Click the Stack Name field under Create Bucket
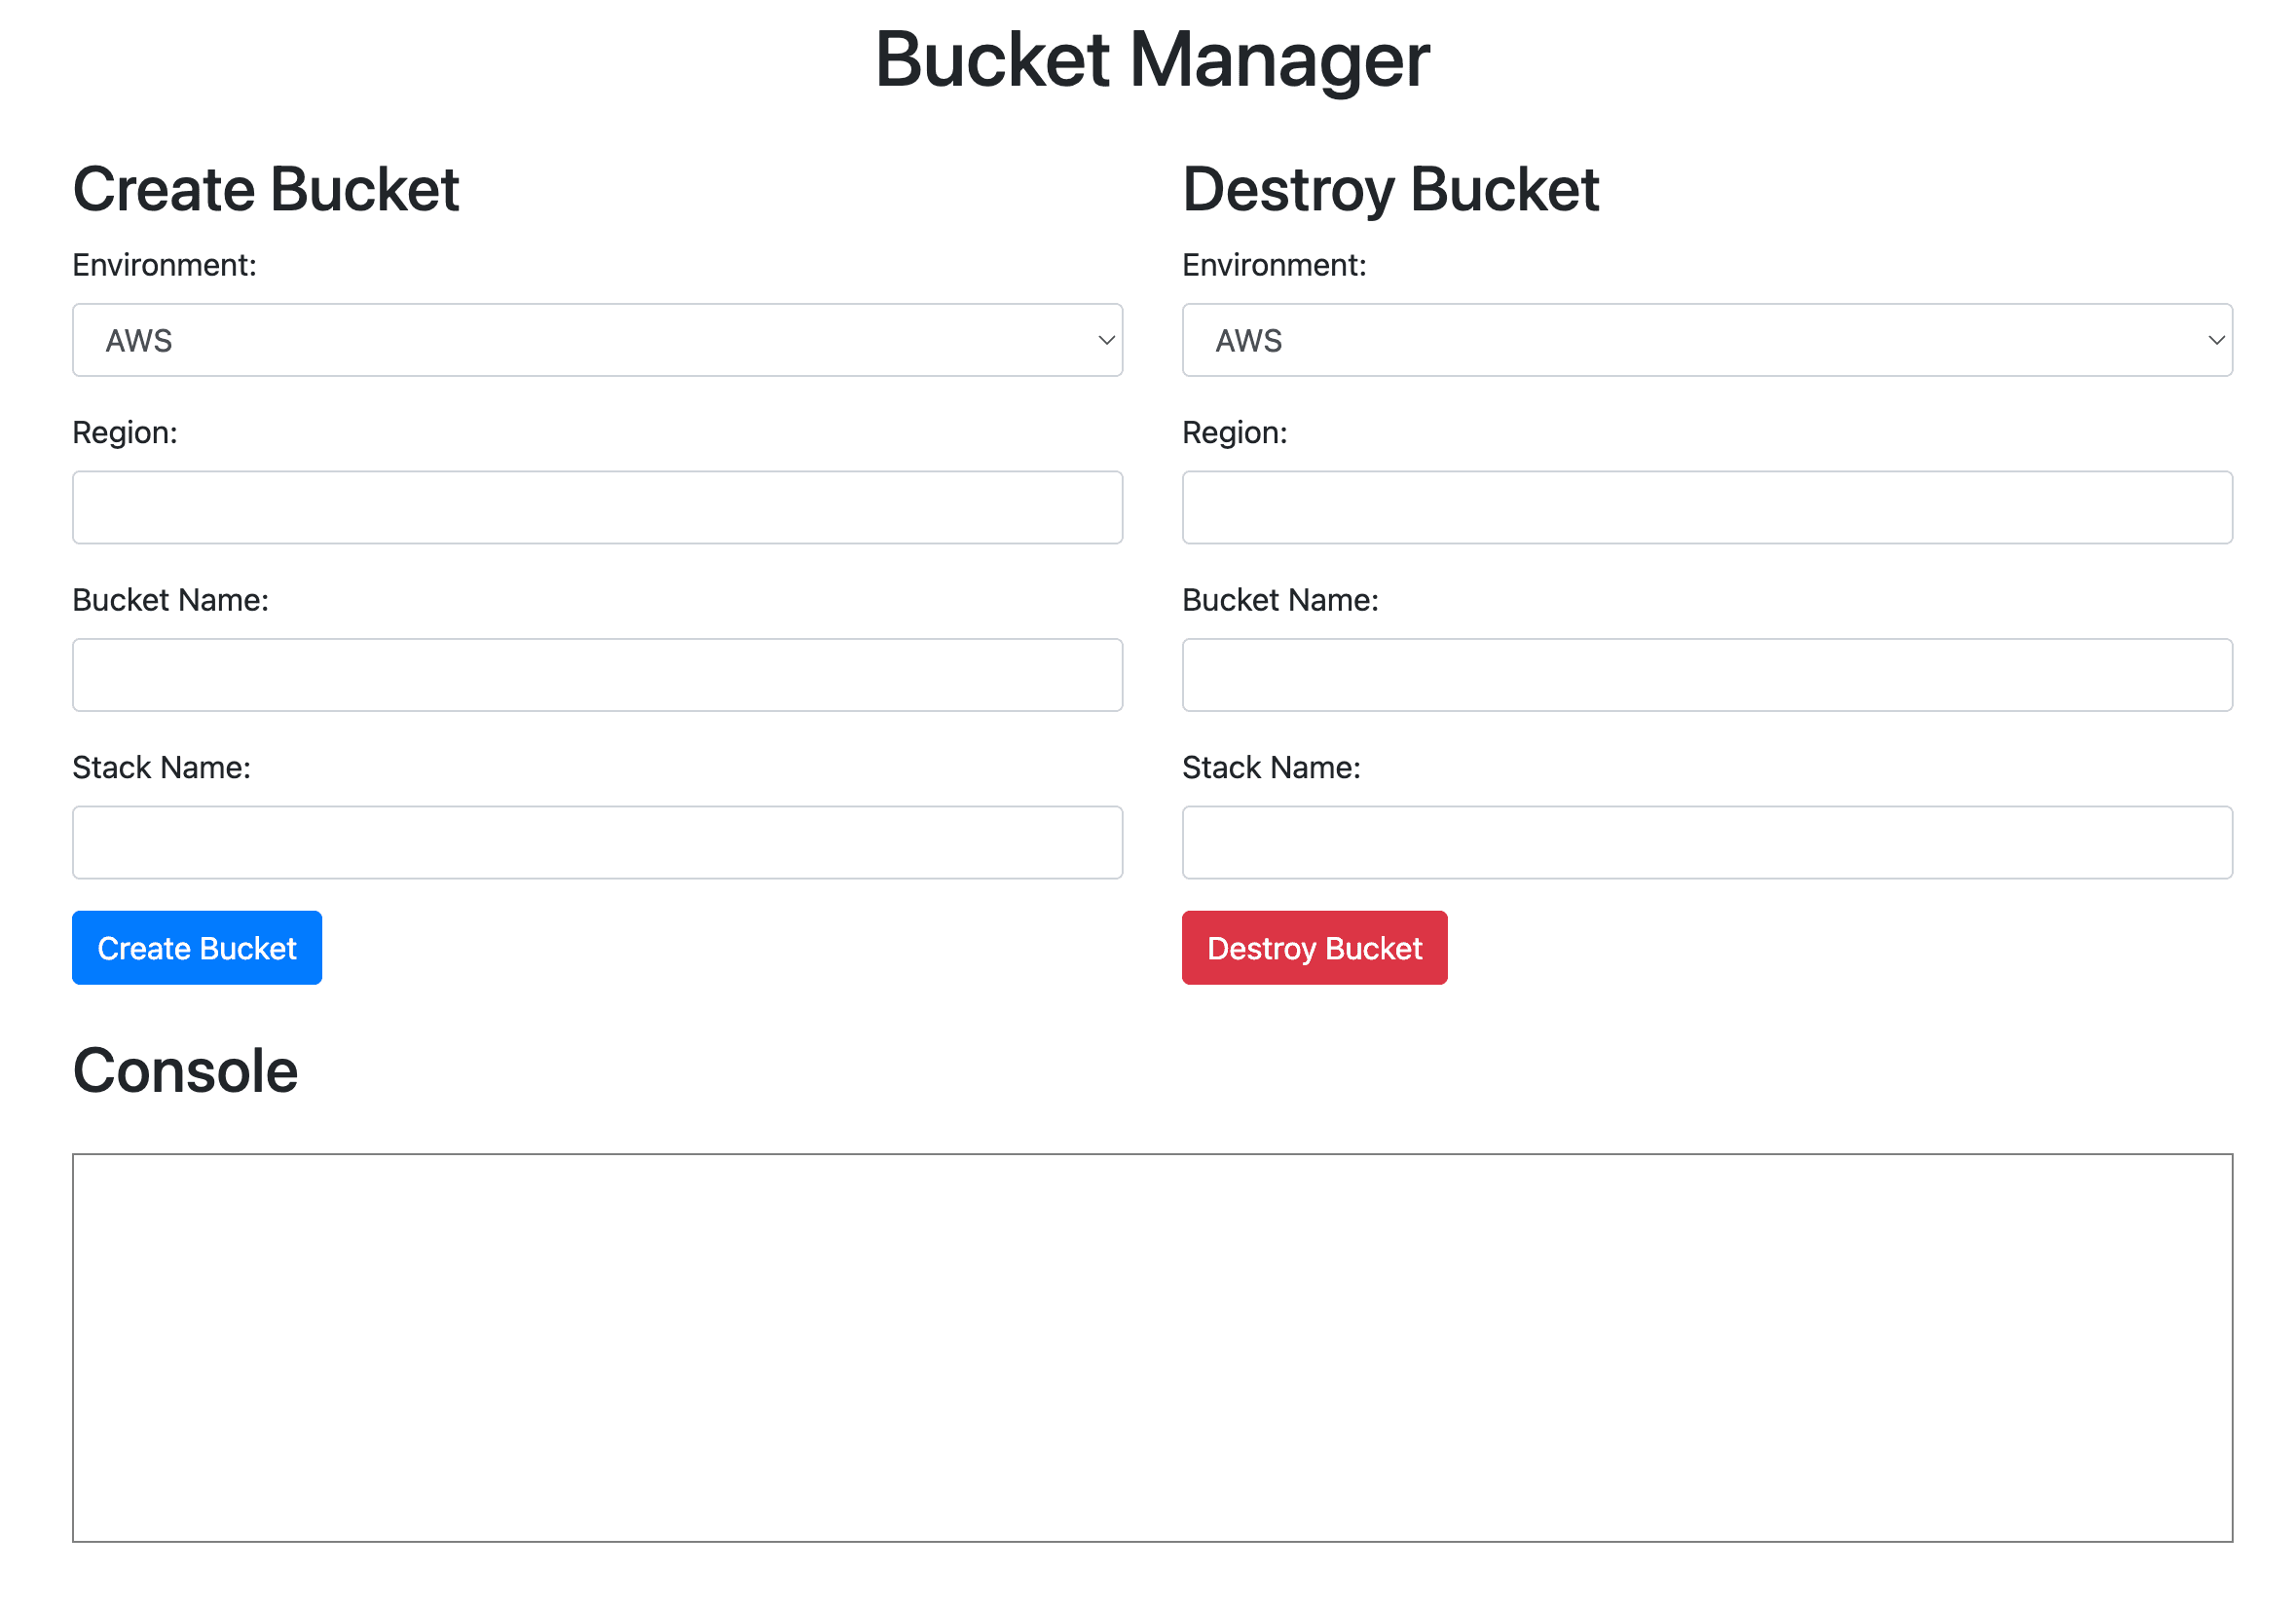Image resolution: width=2296 pixels, height=1611 pixels. click(x=597, y=842)
